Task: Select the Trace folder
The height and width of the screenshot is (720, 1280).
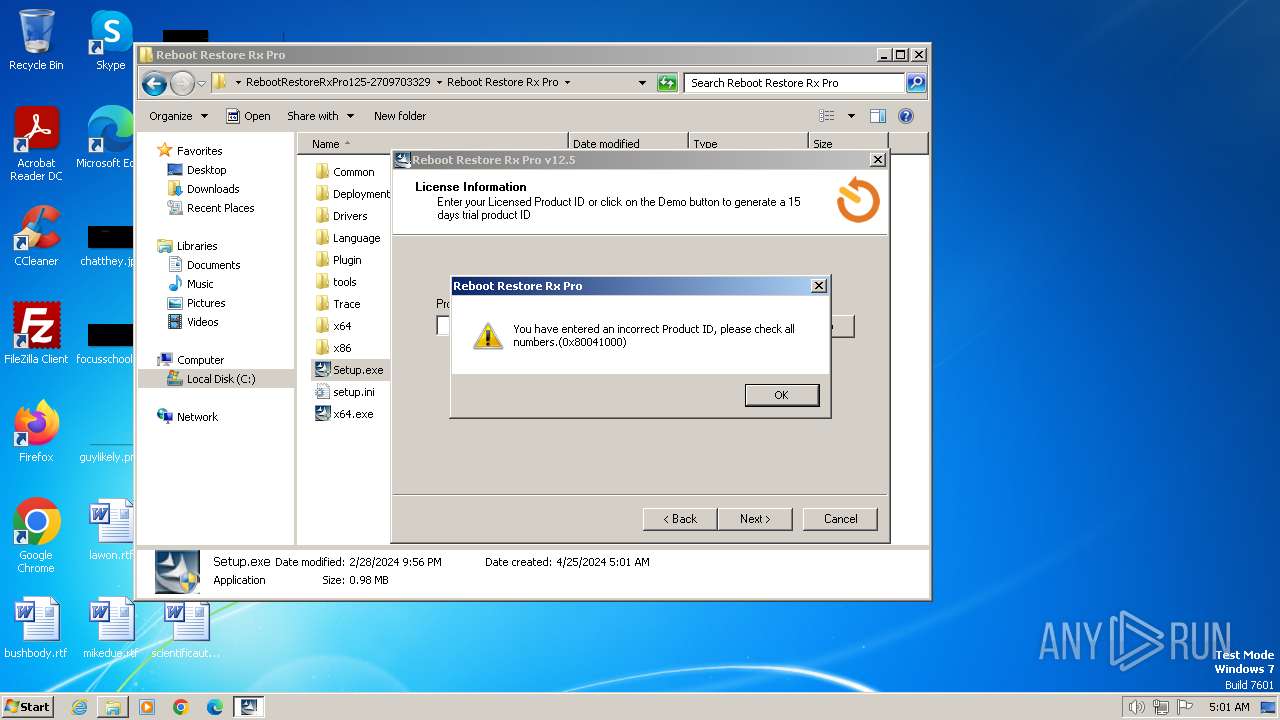Action: pos(337,304)
